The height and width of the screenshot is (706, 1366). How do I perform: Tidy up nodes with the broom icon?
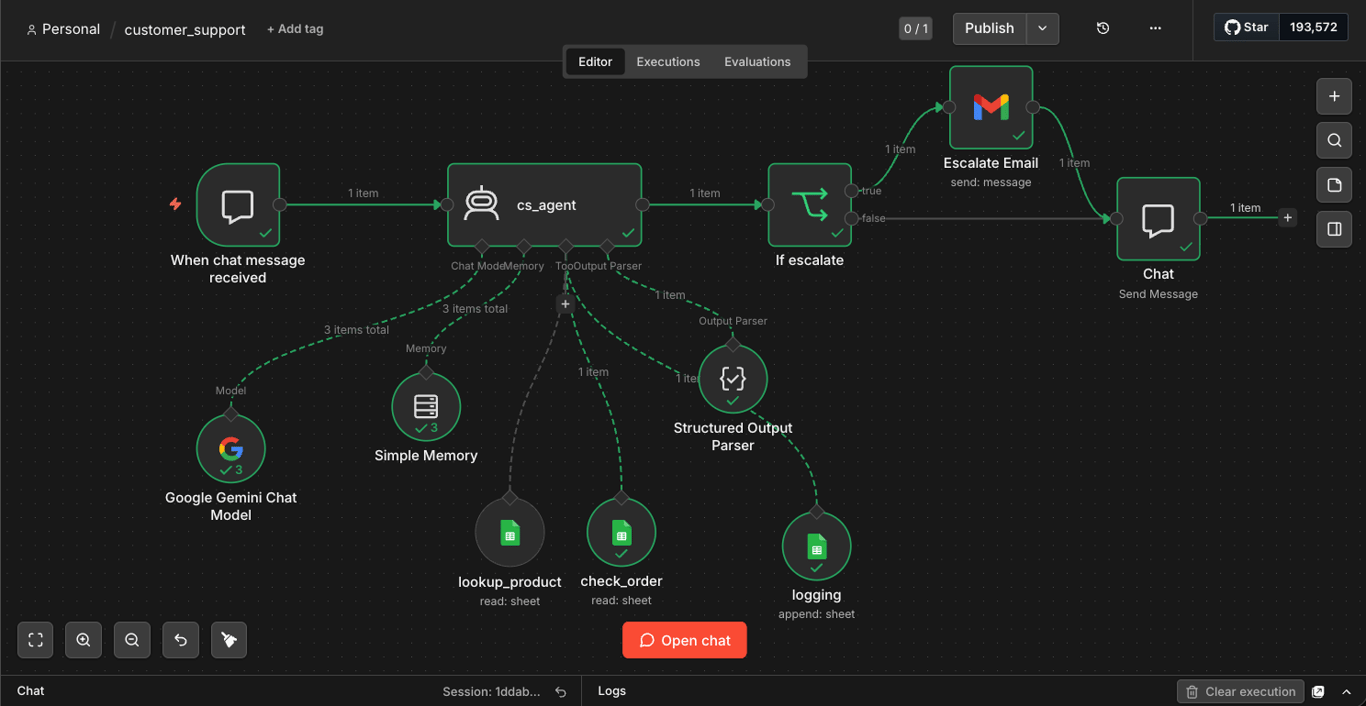(229, 640)
